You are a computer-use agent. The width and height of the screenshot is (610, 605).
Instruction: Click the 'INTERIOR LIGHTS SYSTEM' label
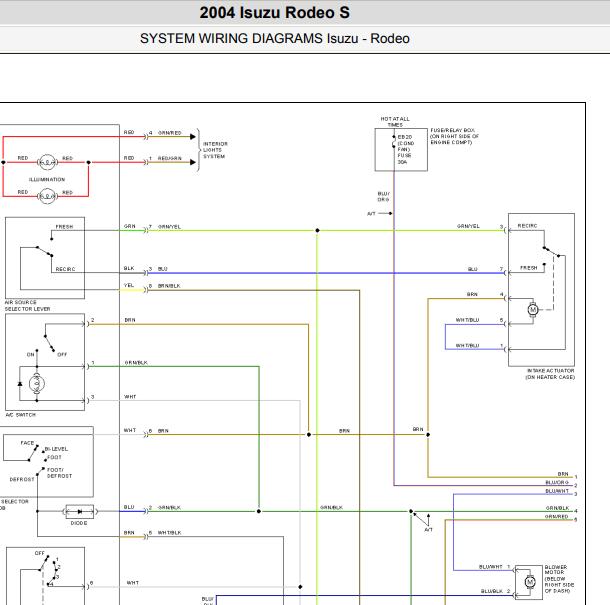215,150
